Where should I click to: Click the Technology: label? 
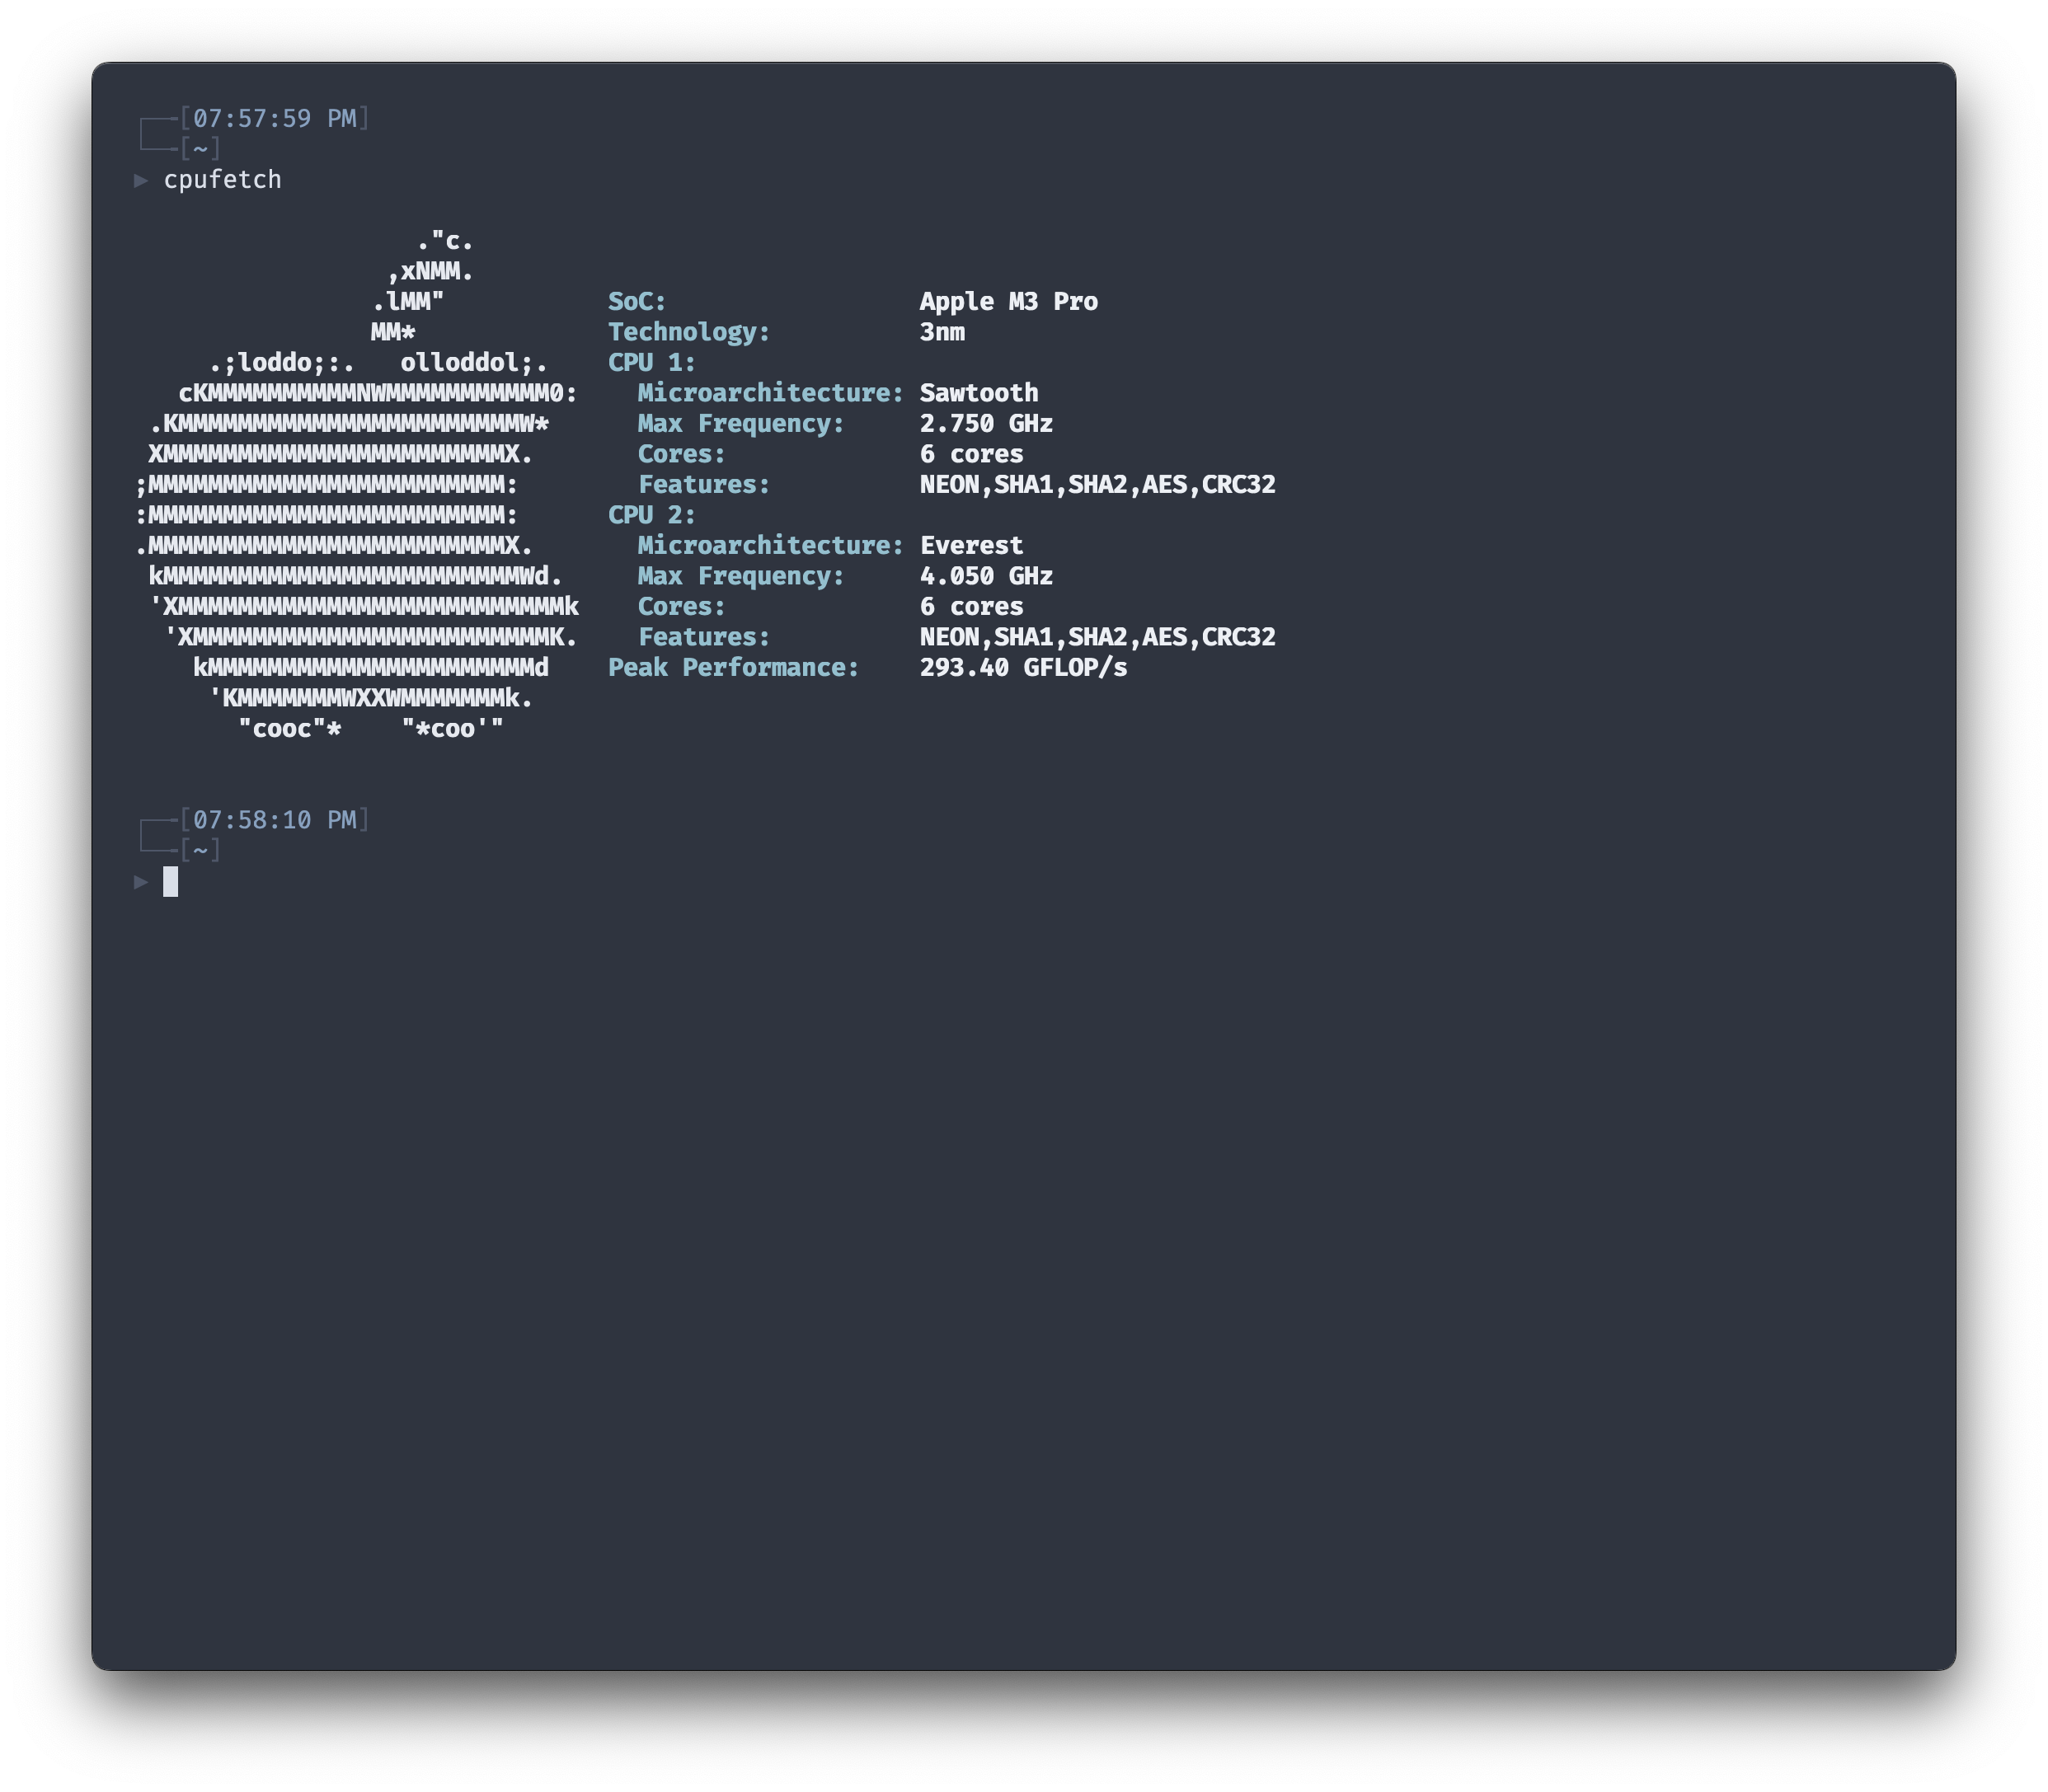tap(689, 332)
